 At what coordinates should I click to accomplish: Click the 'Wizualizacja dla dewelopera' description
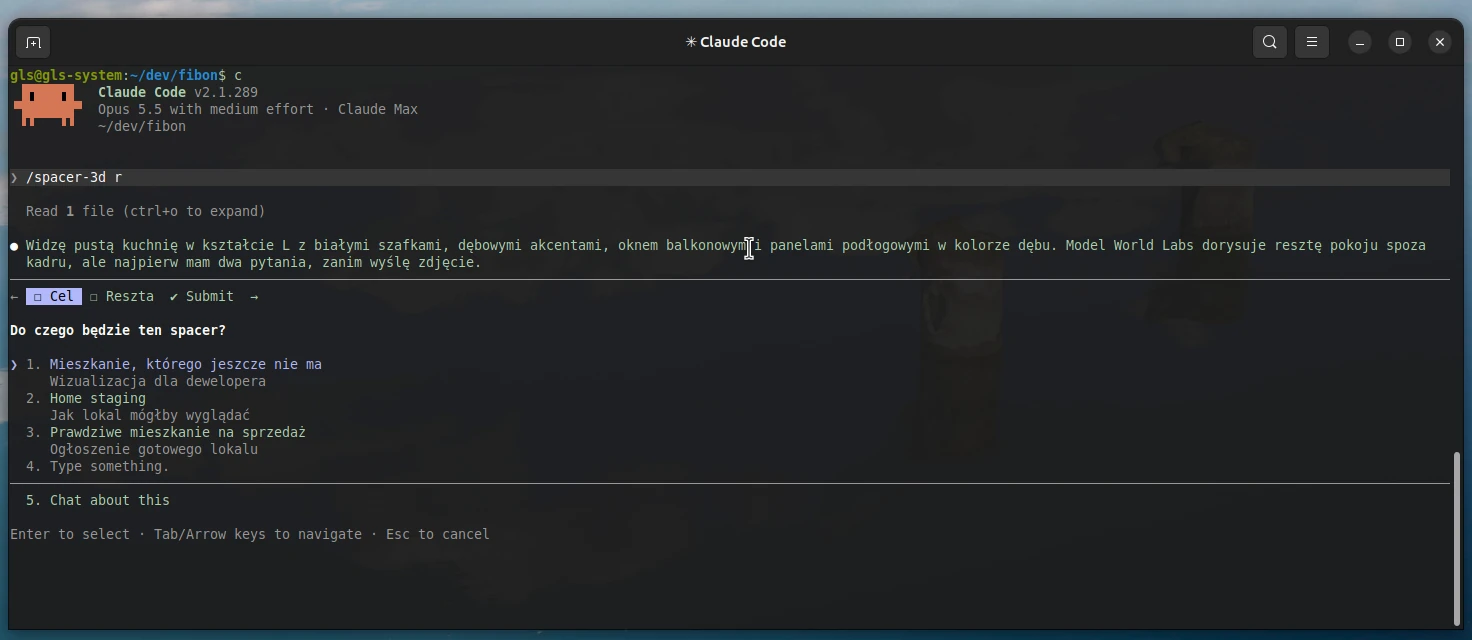pyautogui.click(x=158, y=382)
